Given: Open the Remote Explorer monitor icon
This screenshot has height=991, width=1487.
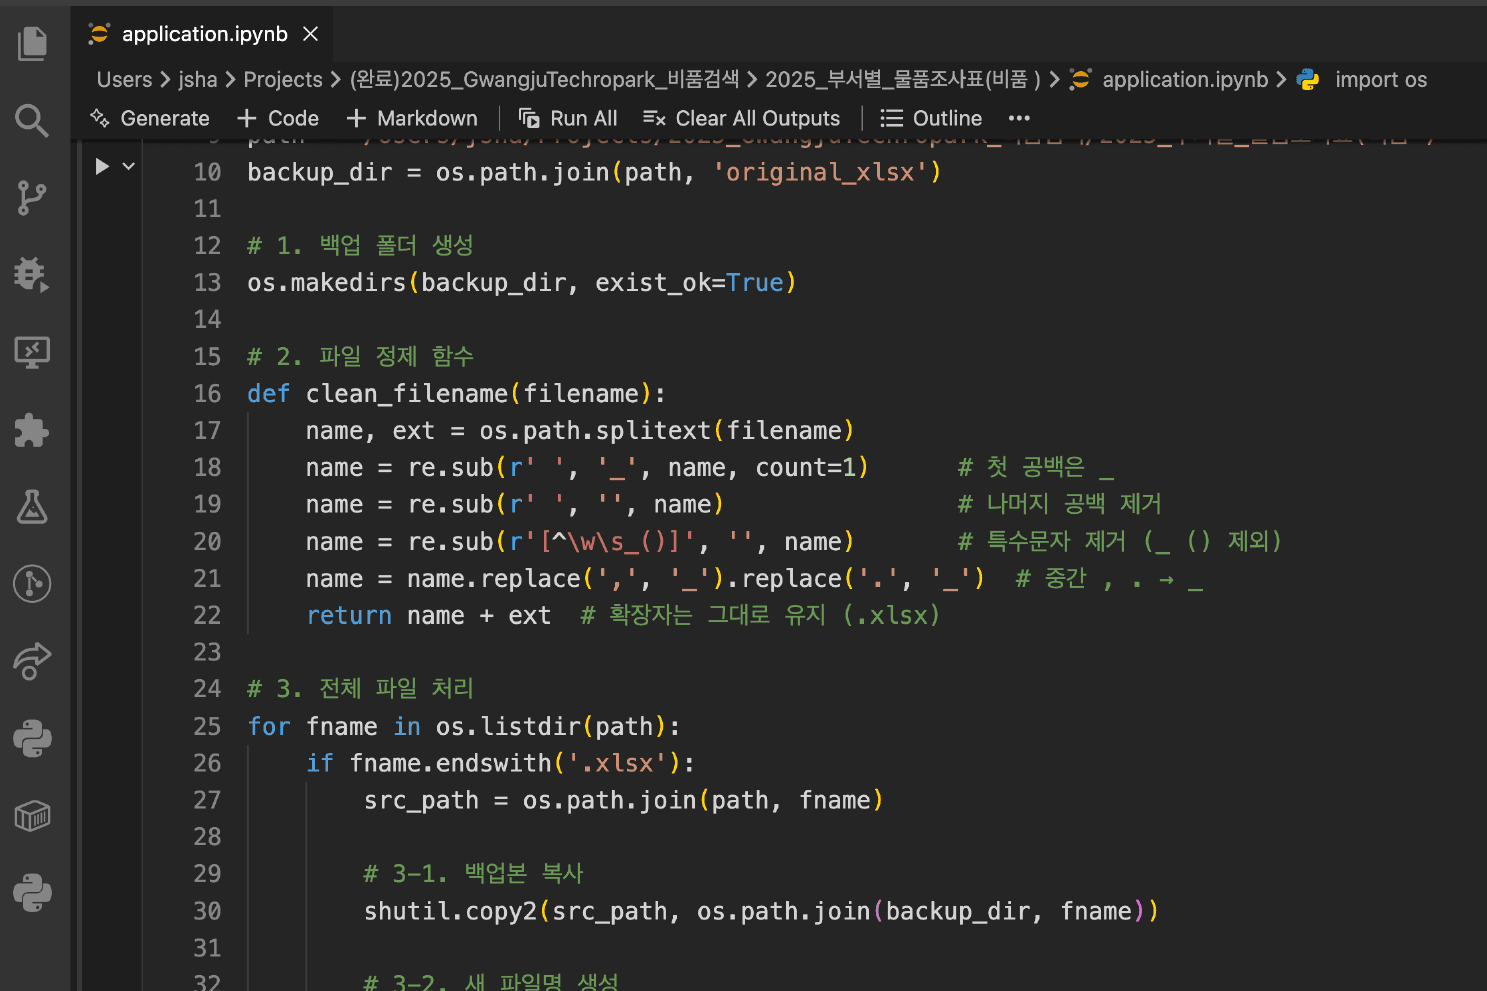Looking at the screenshot, I should pos(33,352).
